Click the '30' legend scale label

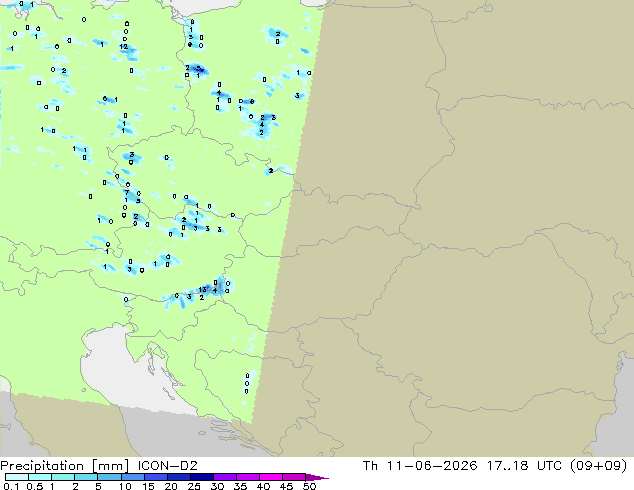[x=217, y=486]
